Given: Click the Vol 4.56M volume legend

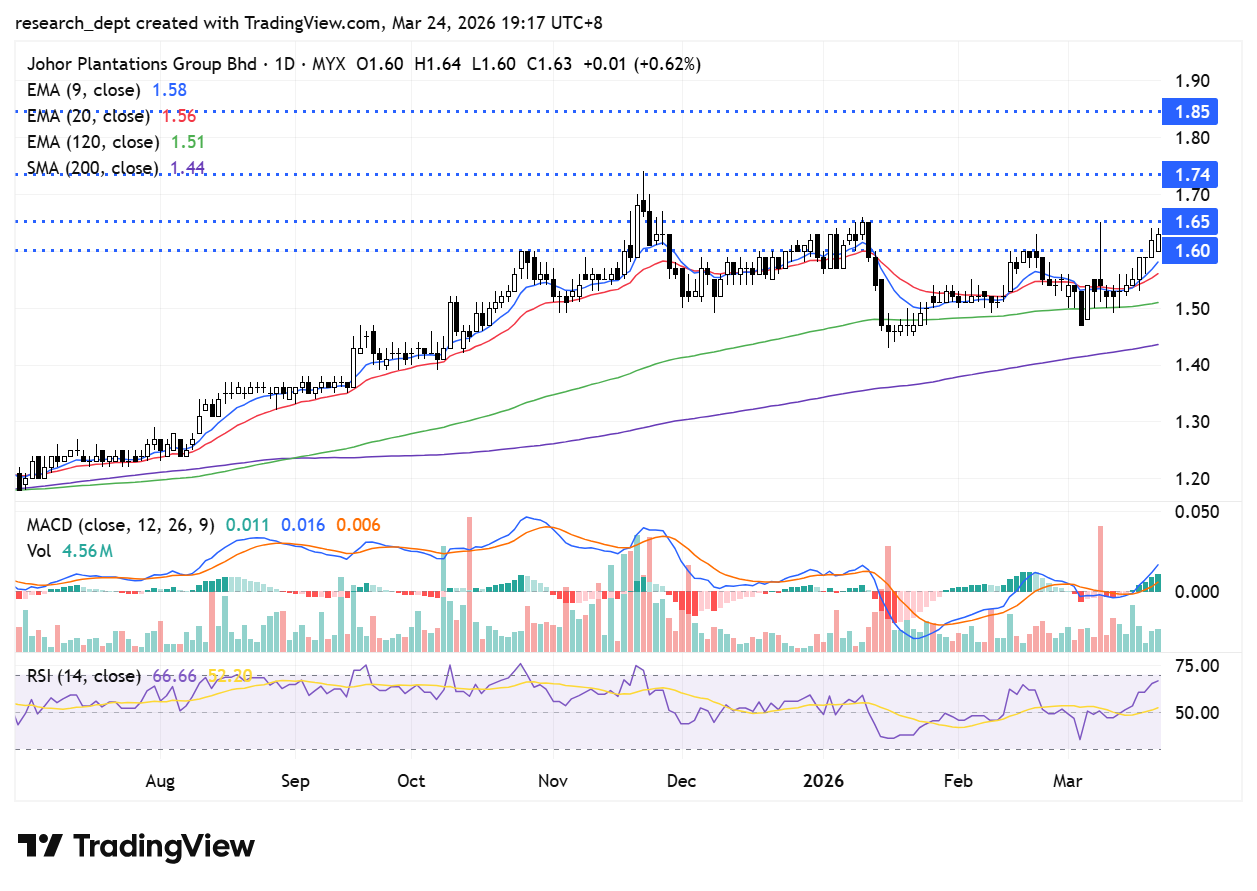Looking at the screenshot, I should (68, 550).
